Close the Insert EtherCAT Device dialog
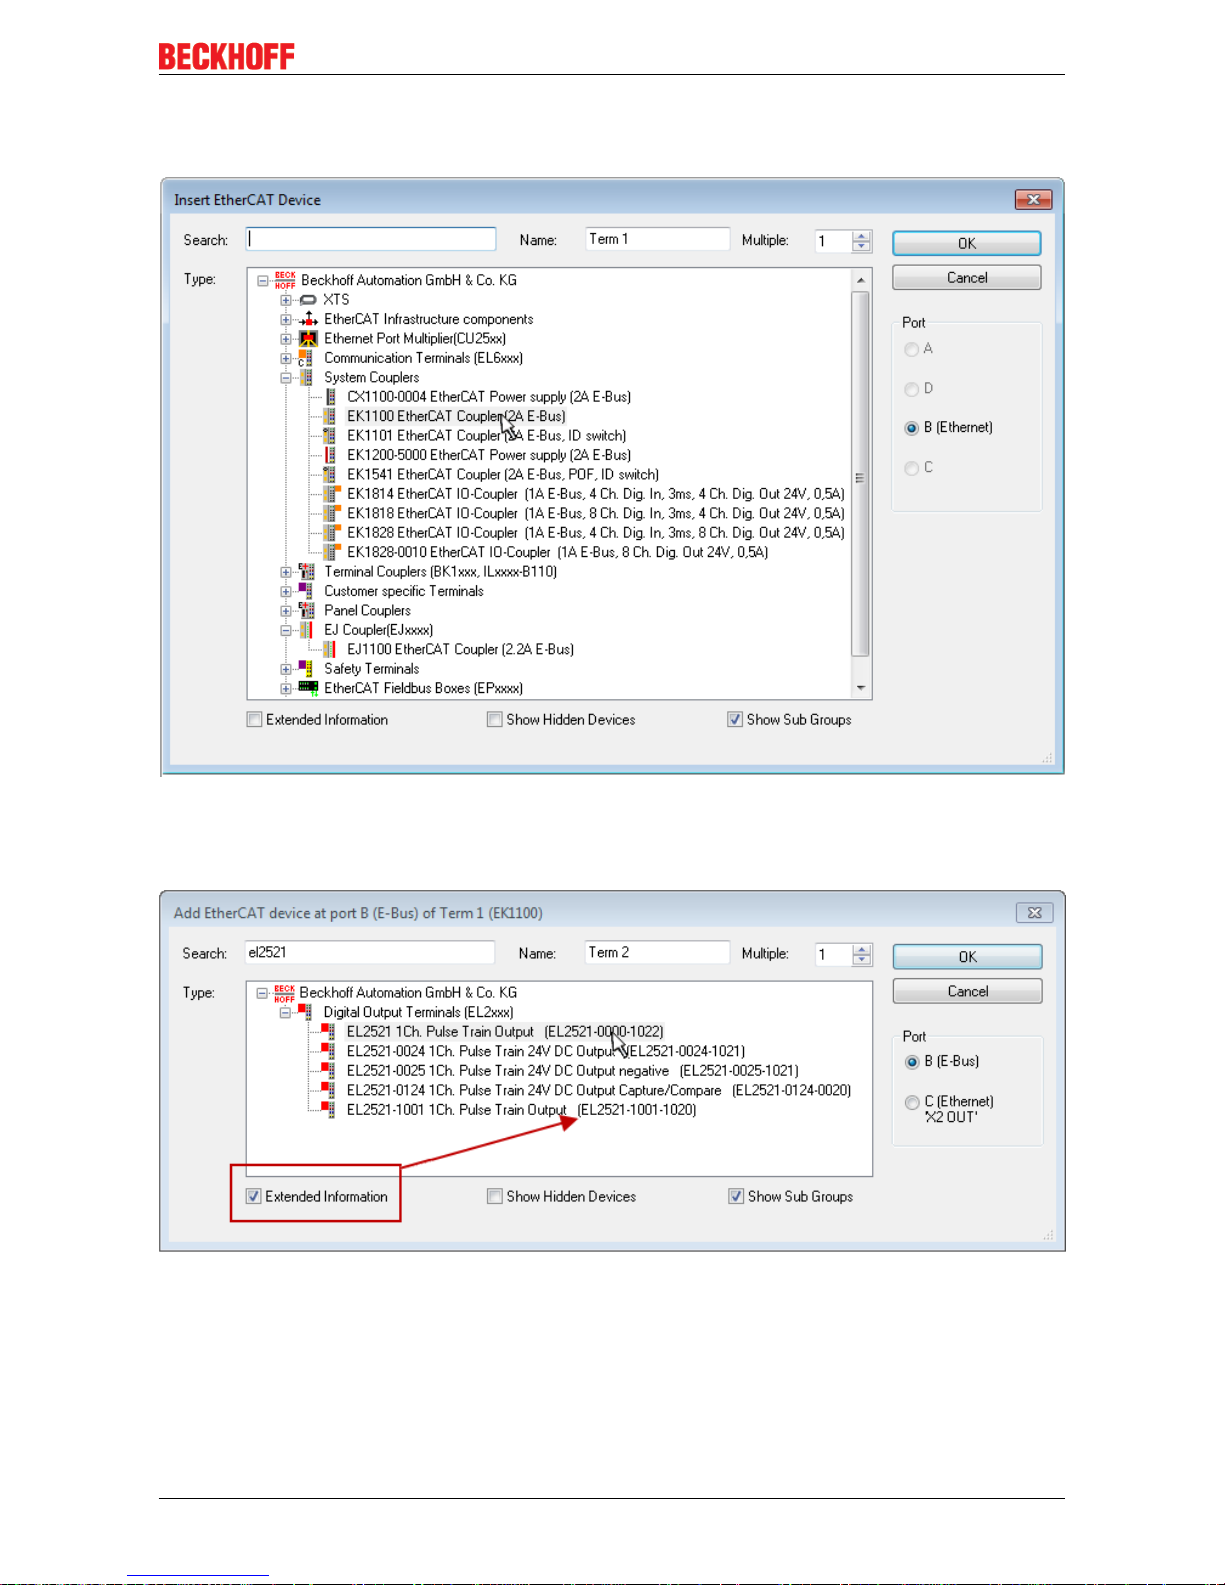The image size is (1225, 1585). point(1033,199)
